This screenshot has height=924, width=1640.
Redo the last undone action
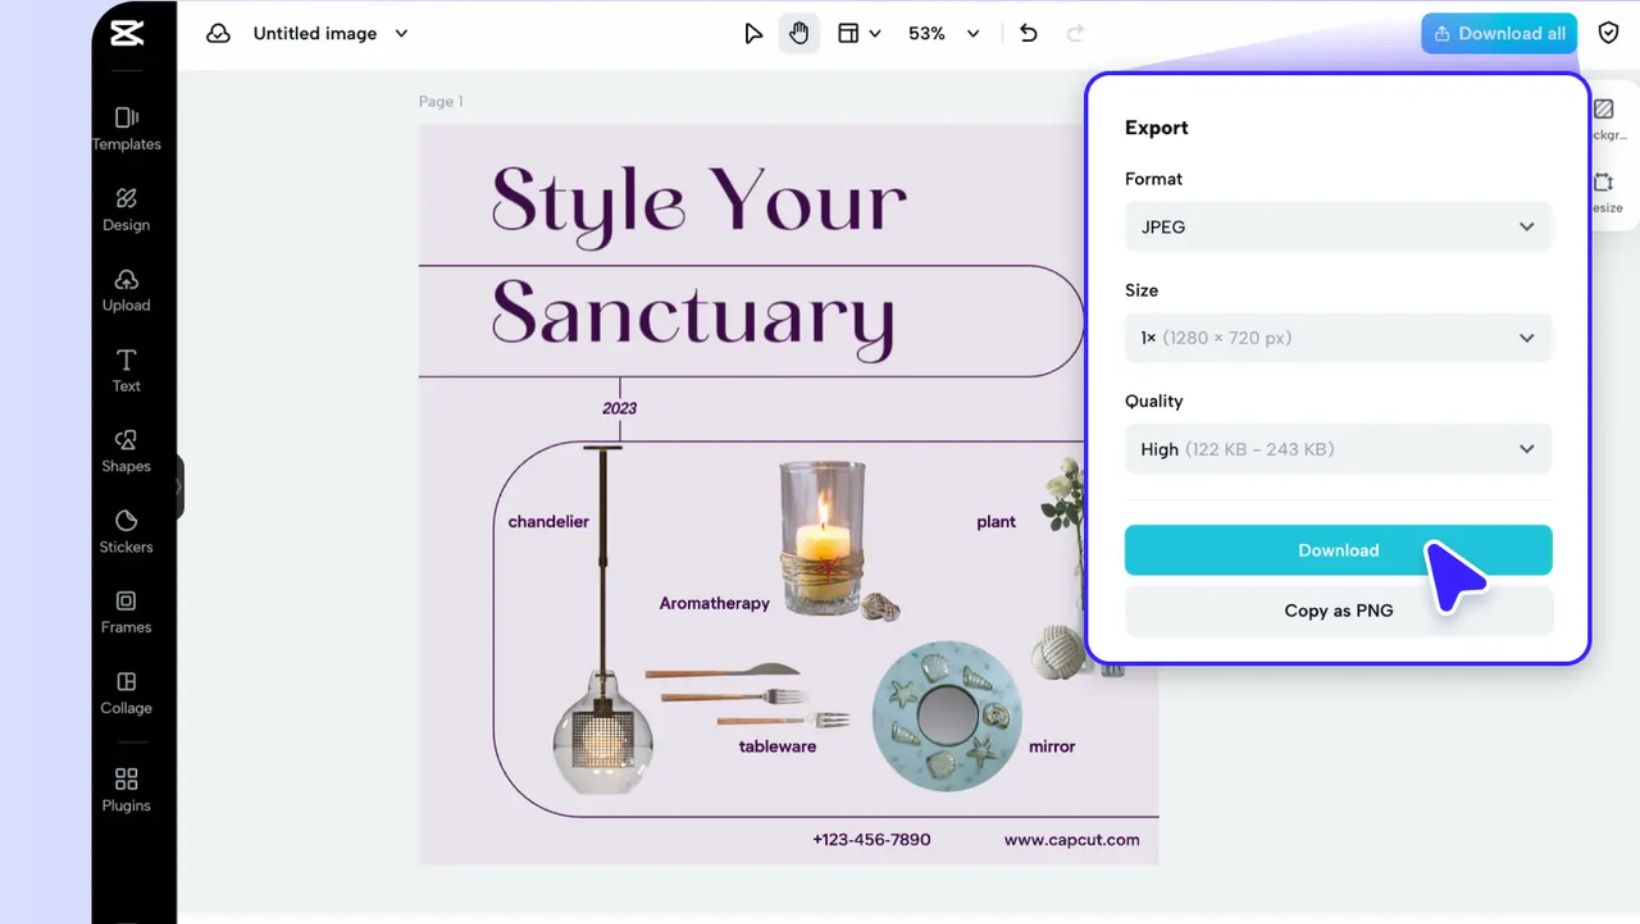tap(1075, 33)
